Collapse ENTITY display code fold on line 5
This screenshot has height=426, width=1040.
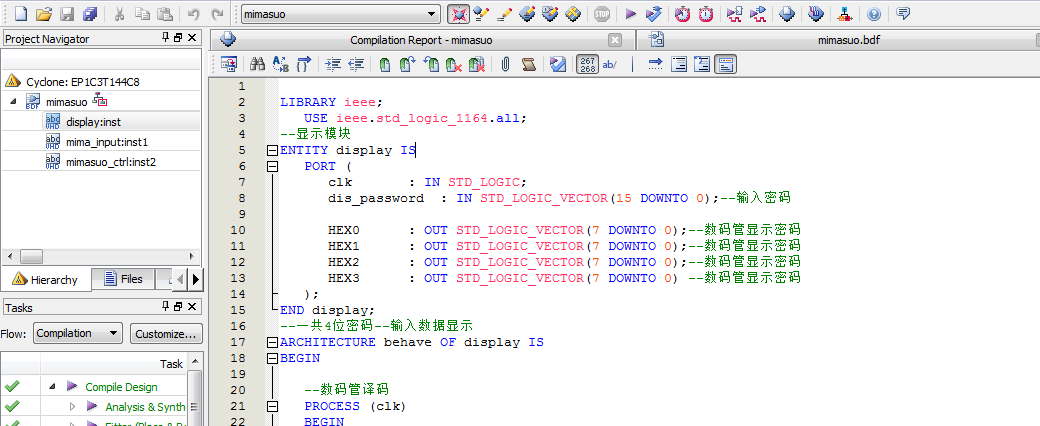[271, 151]
